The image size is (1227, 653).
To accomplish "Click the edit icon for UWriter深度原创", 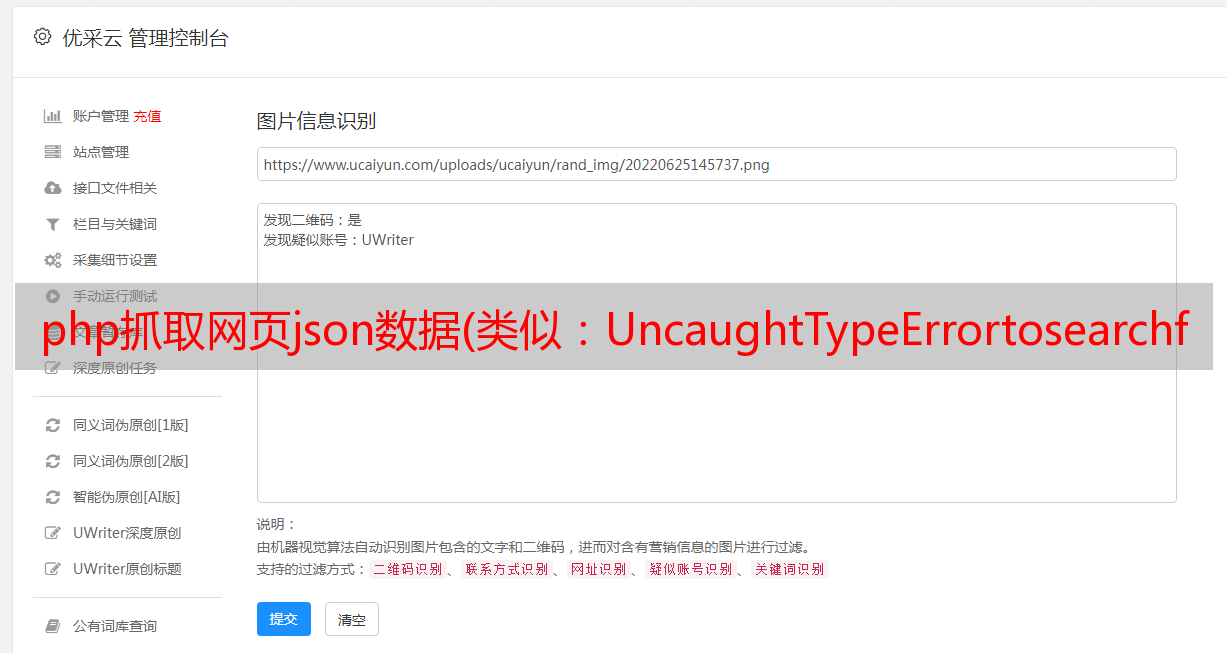I will (x=53, y=533).
